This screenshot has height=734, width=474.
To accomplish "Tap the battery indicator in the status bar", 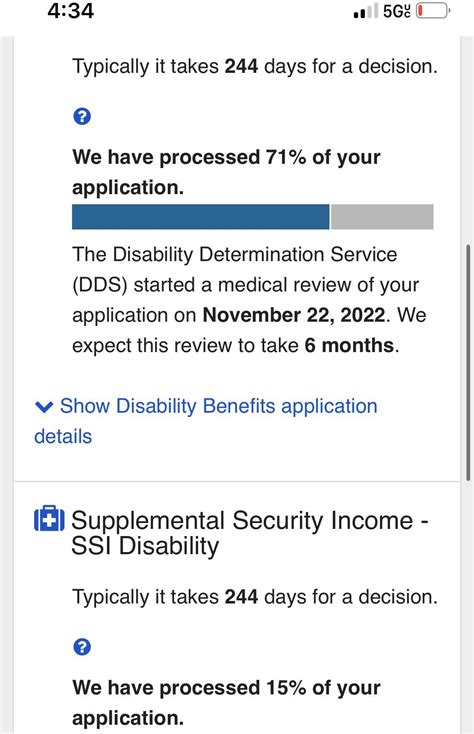I will pyautogui.click(x=433, y=10).
